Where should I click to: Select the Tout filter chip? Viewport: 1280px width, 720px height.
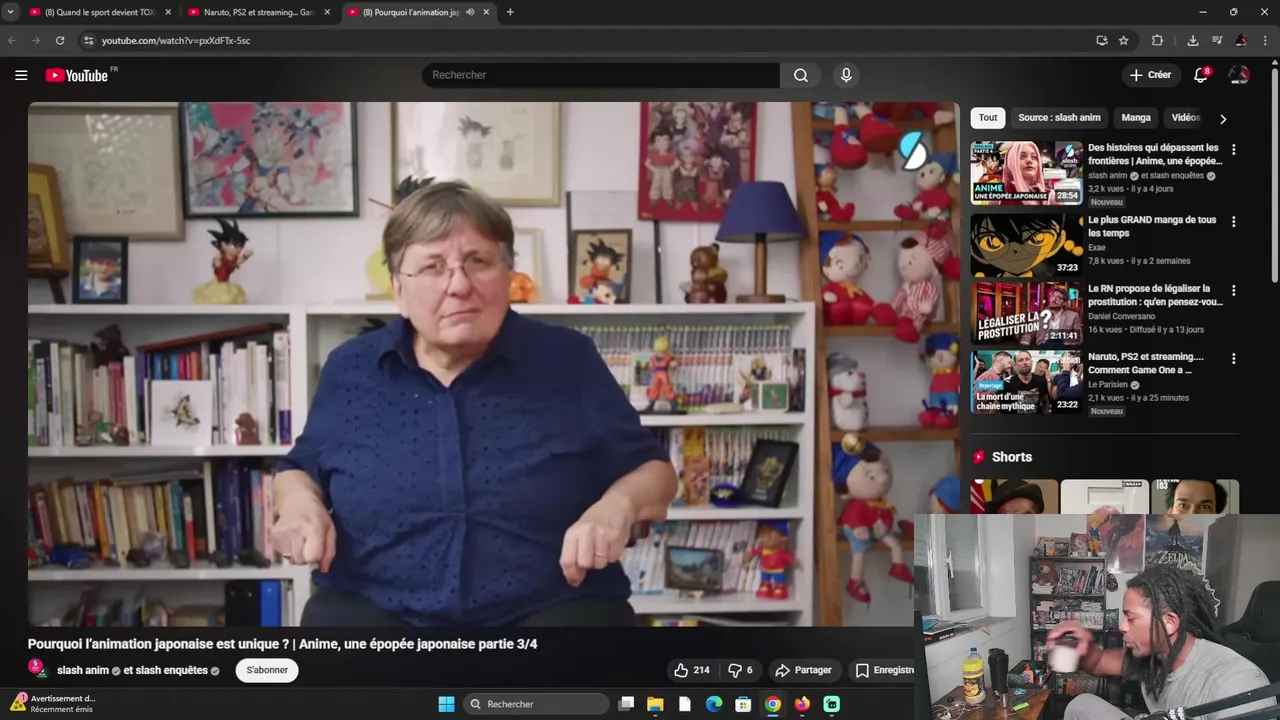pos(988,118)
